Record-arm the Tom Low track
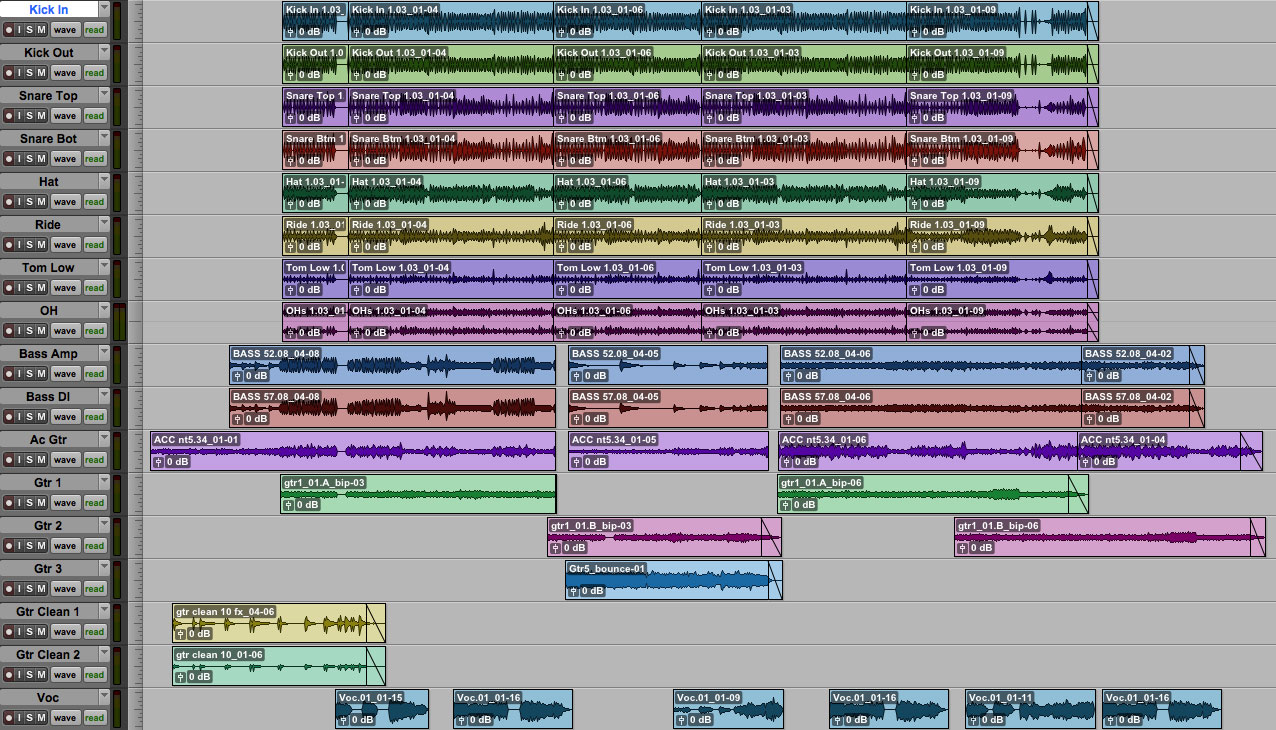This screenshot has height=730, width=1276. click(x=9, y=287)
